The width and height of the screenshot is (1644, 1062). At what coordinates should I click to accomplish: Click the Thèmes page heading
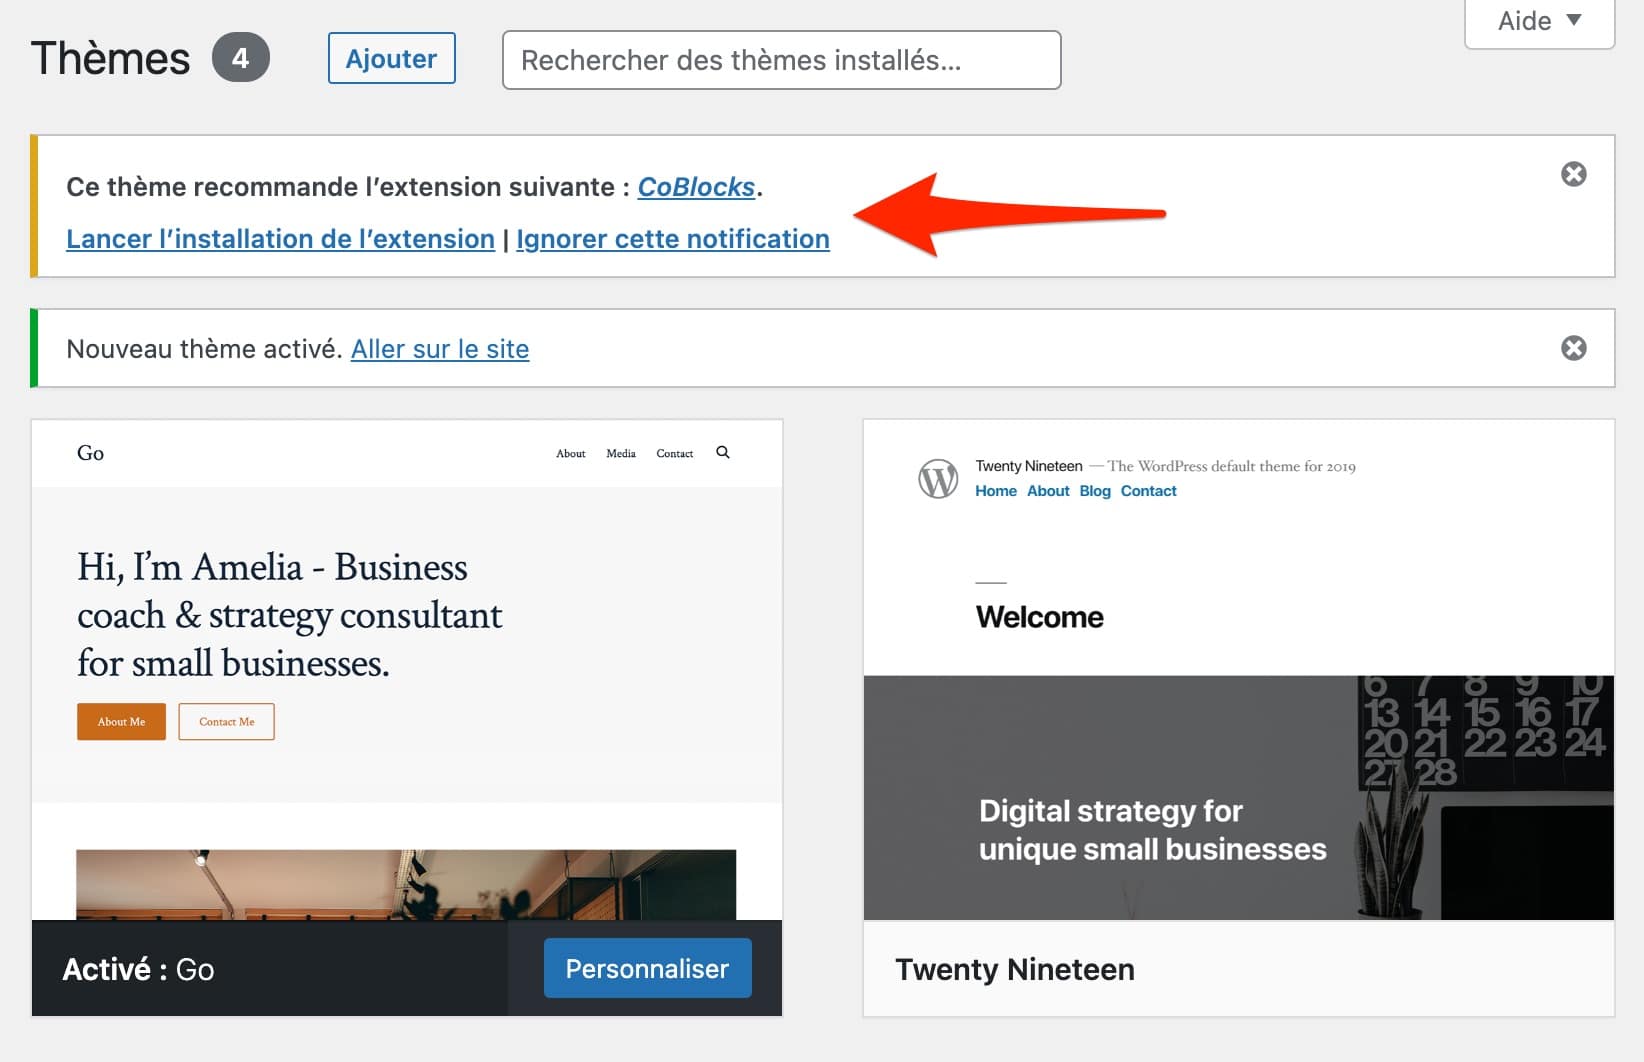[x=110, y=58]
